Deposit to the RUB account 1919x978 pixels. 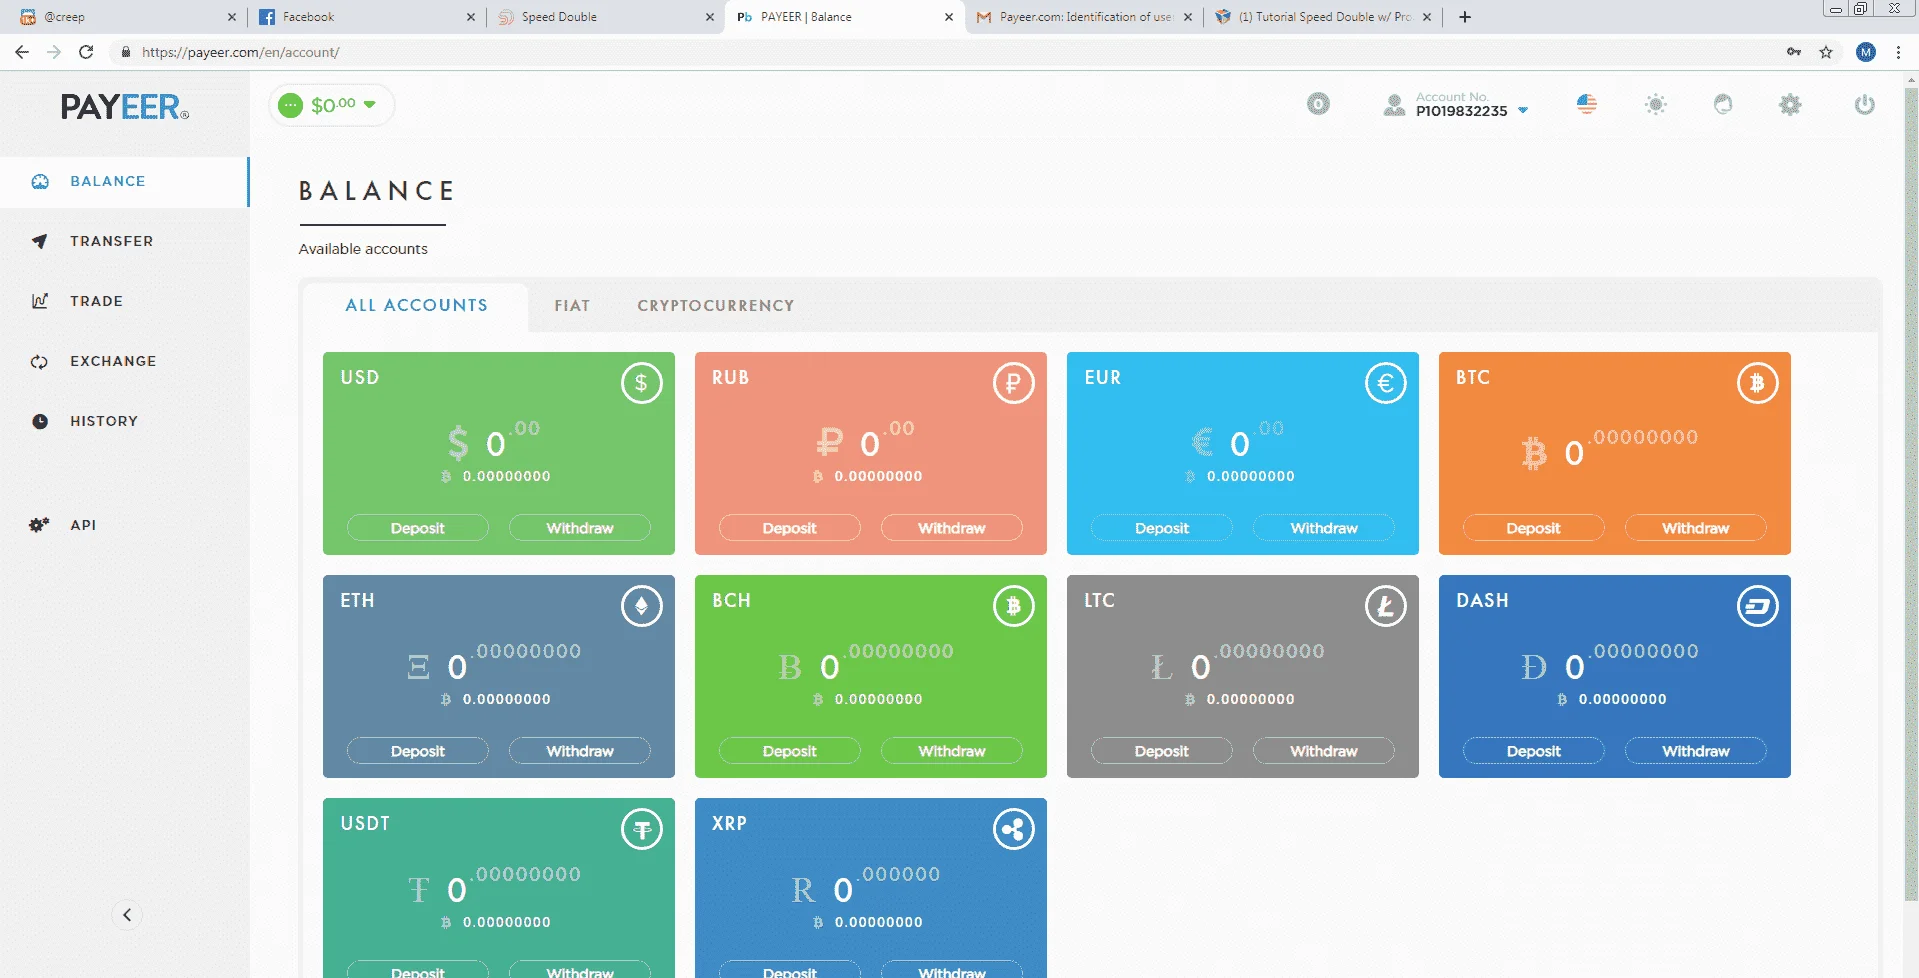click(x=790, y=528)
